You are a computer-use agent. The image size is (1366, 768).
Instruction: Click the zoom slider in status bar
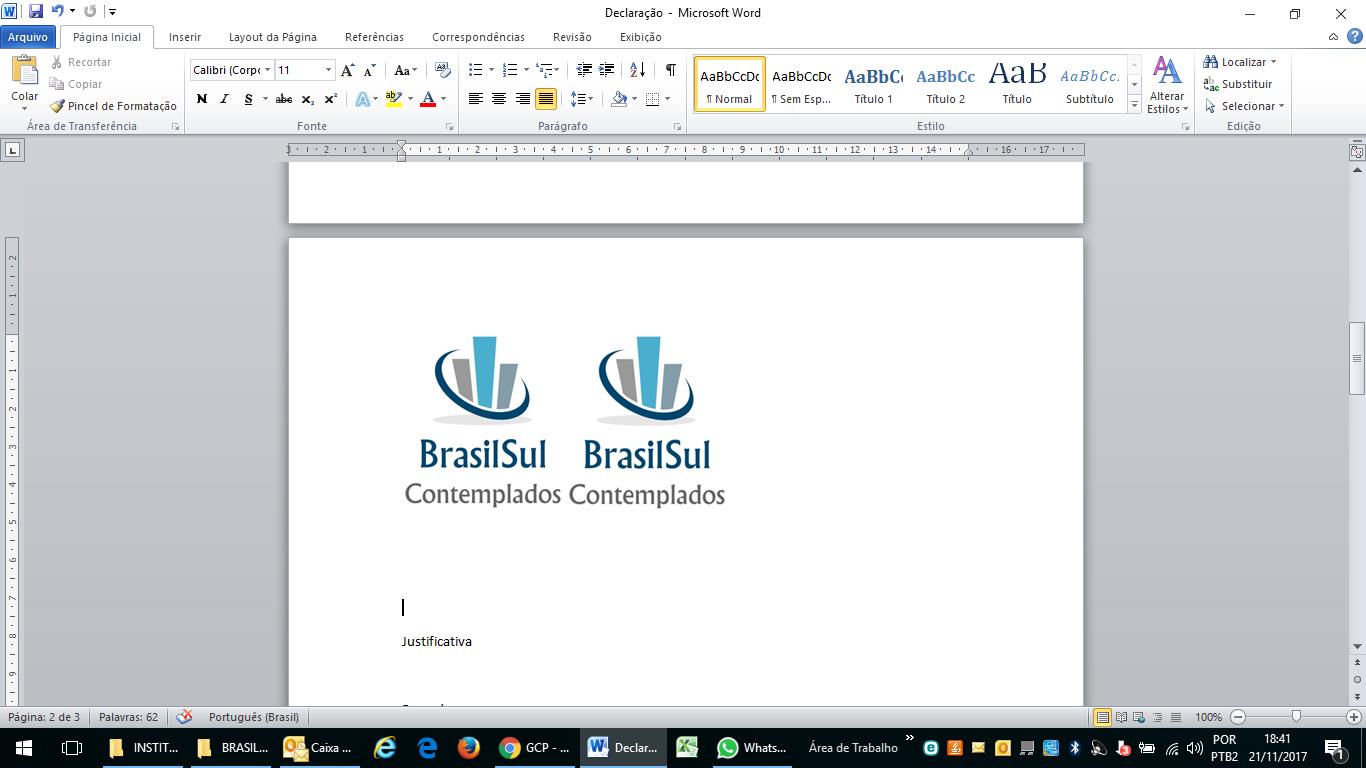[1296, 717]
